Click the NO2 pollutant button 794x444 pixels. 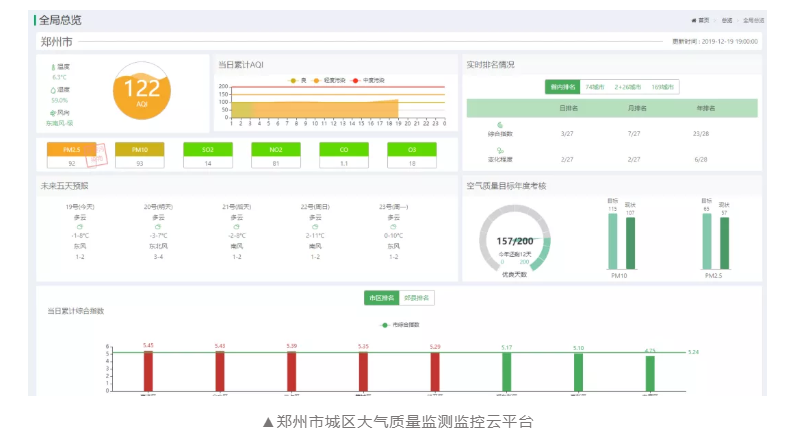point(275,150)
